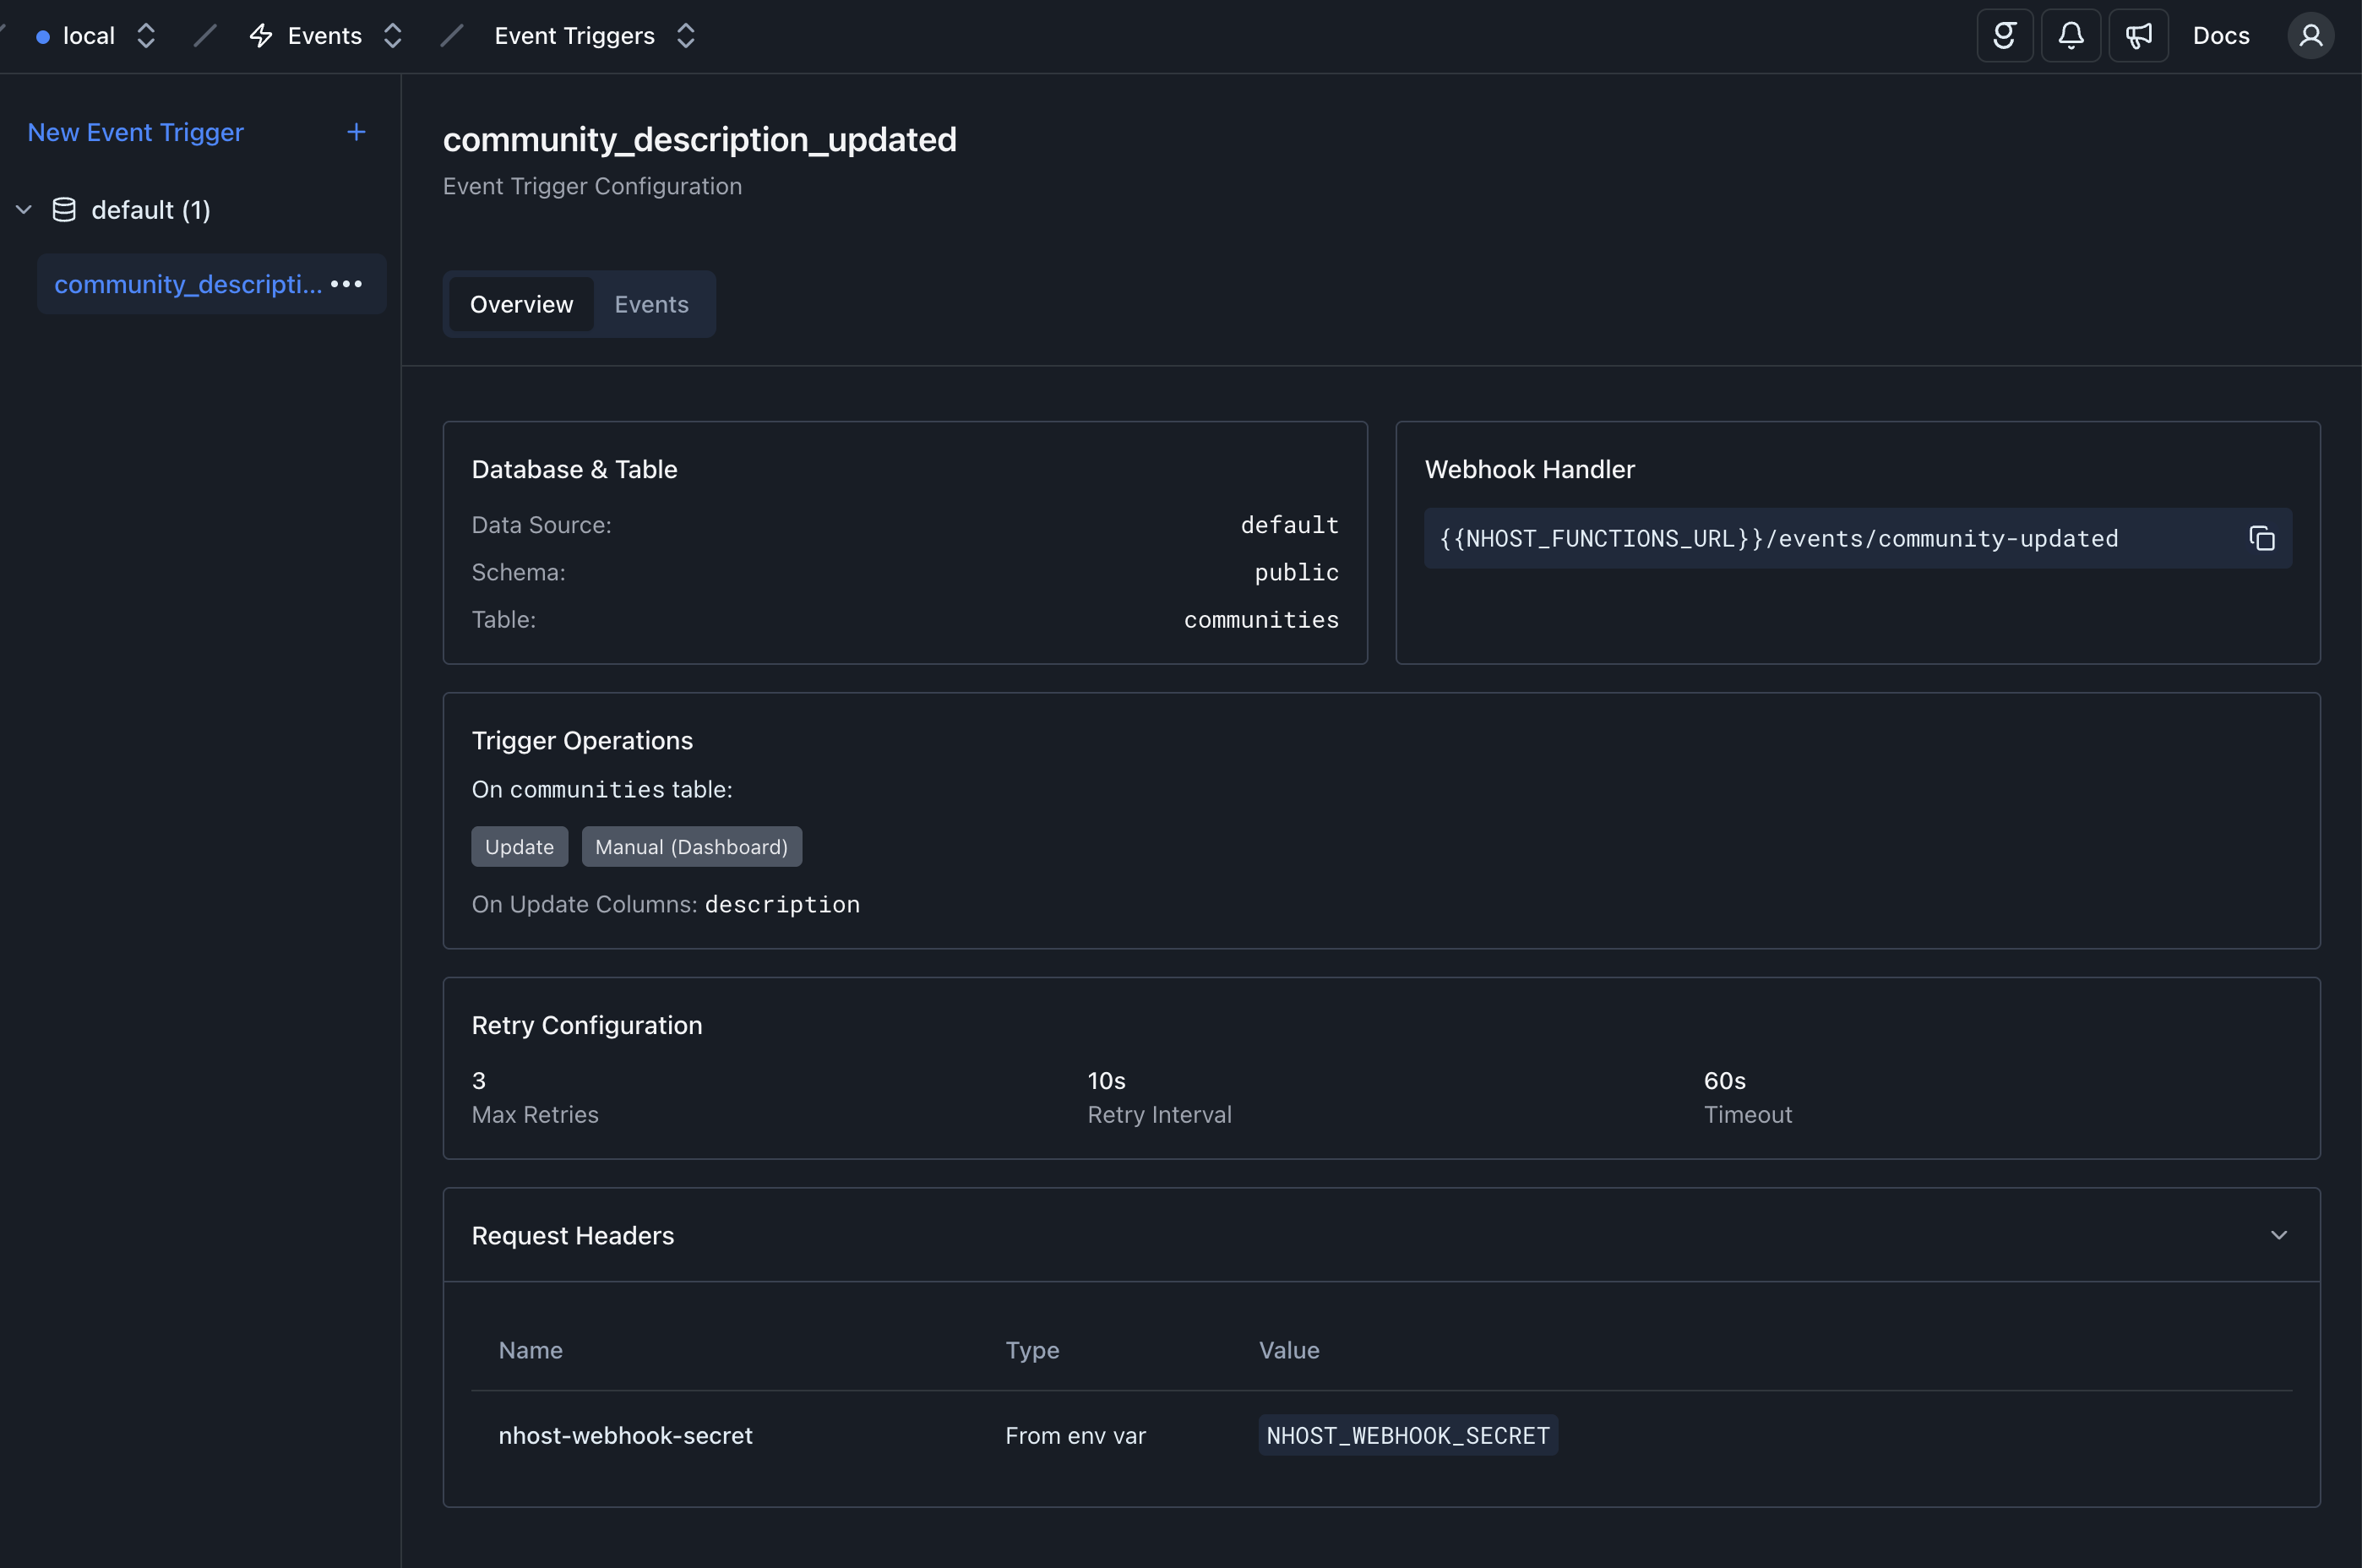Click the database icon beside default
2362x1568 pixels.
64,210
